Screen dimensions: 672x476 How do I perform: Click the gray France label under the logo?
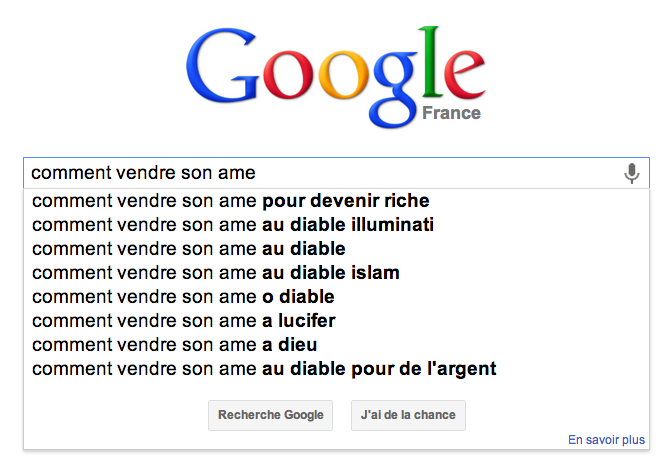(x=451, y=113)
